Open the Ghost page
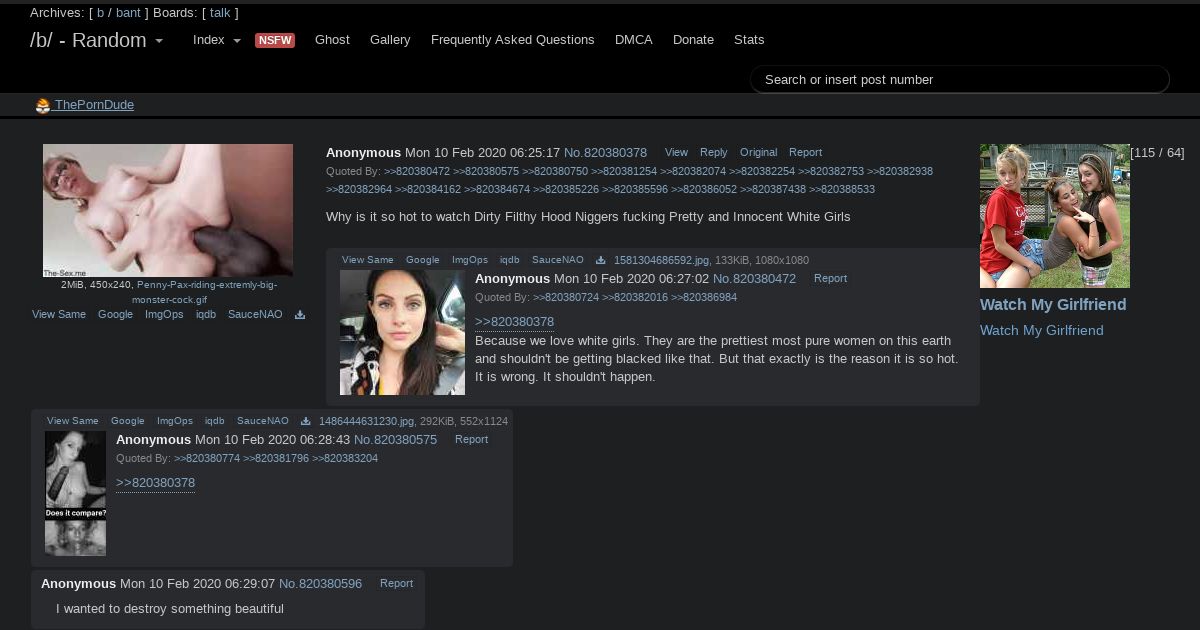1200x630 pixels. [x=332, y=40]
